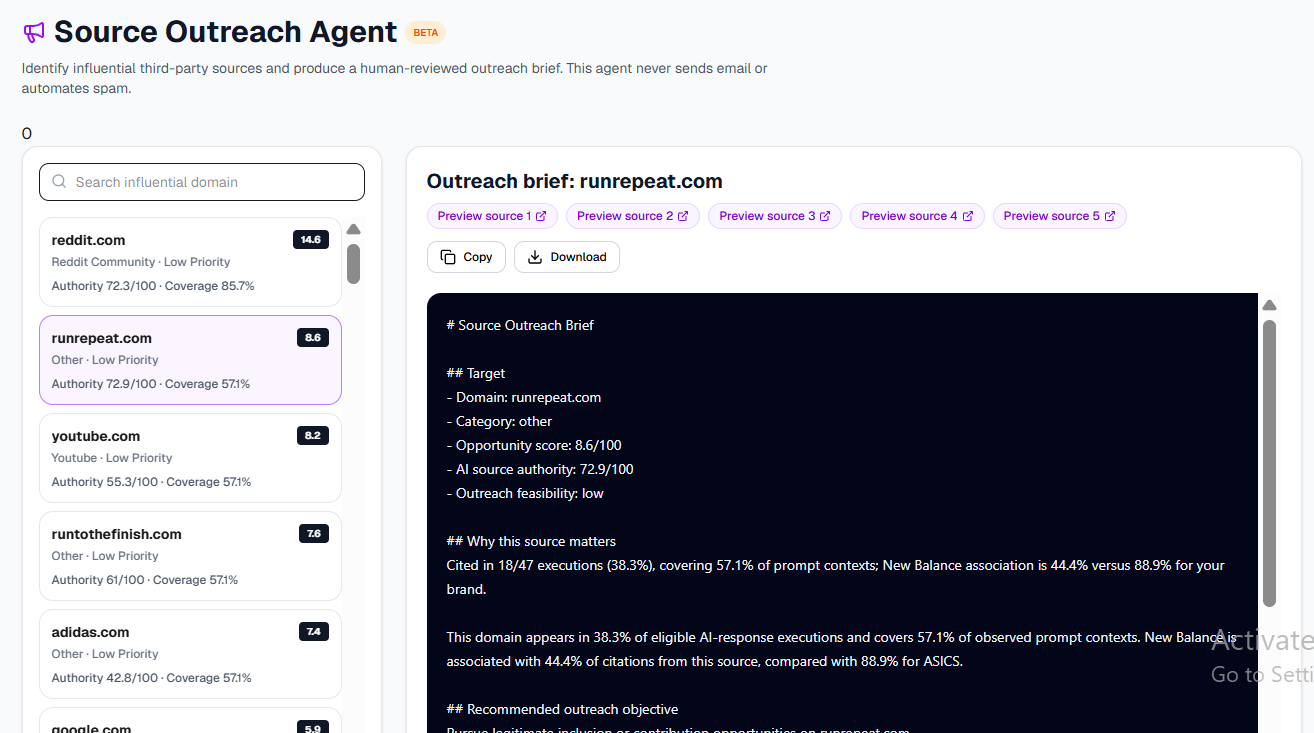This screenshot has width=1314, height=733.
Task: Click the magnifier icon in the domain search box
Action: [60, 182]
